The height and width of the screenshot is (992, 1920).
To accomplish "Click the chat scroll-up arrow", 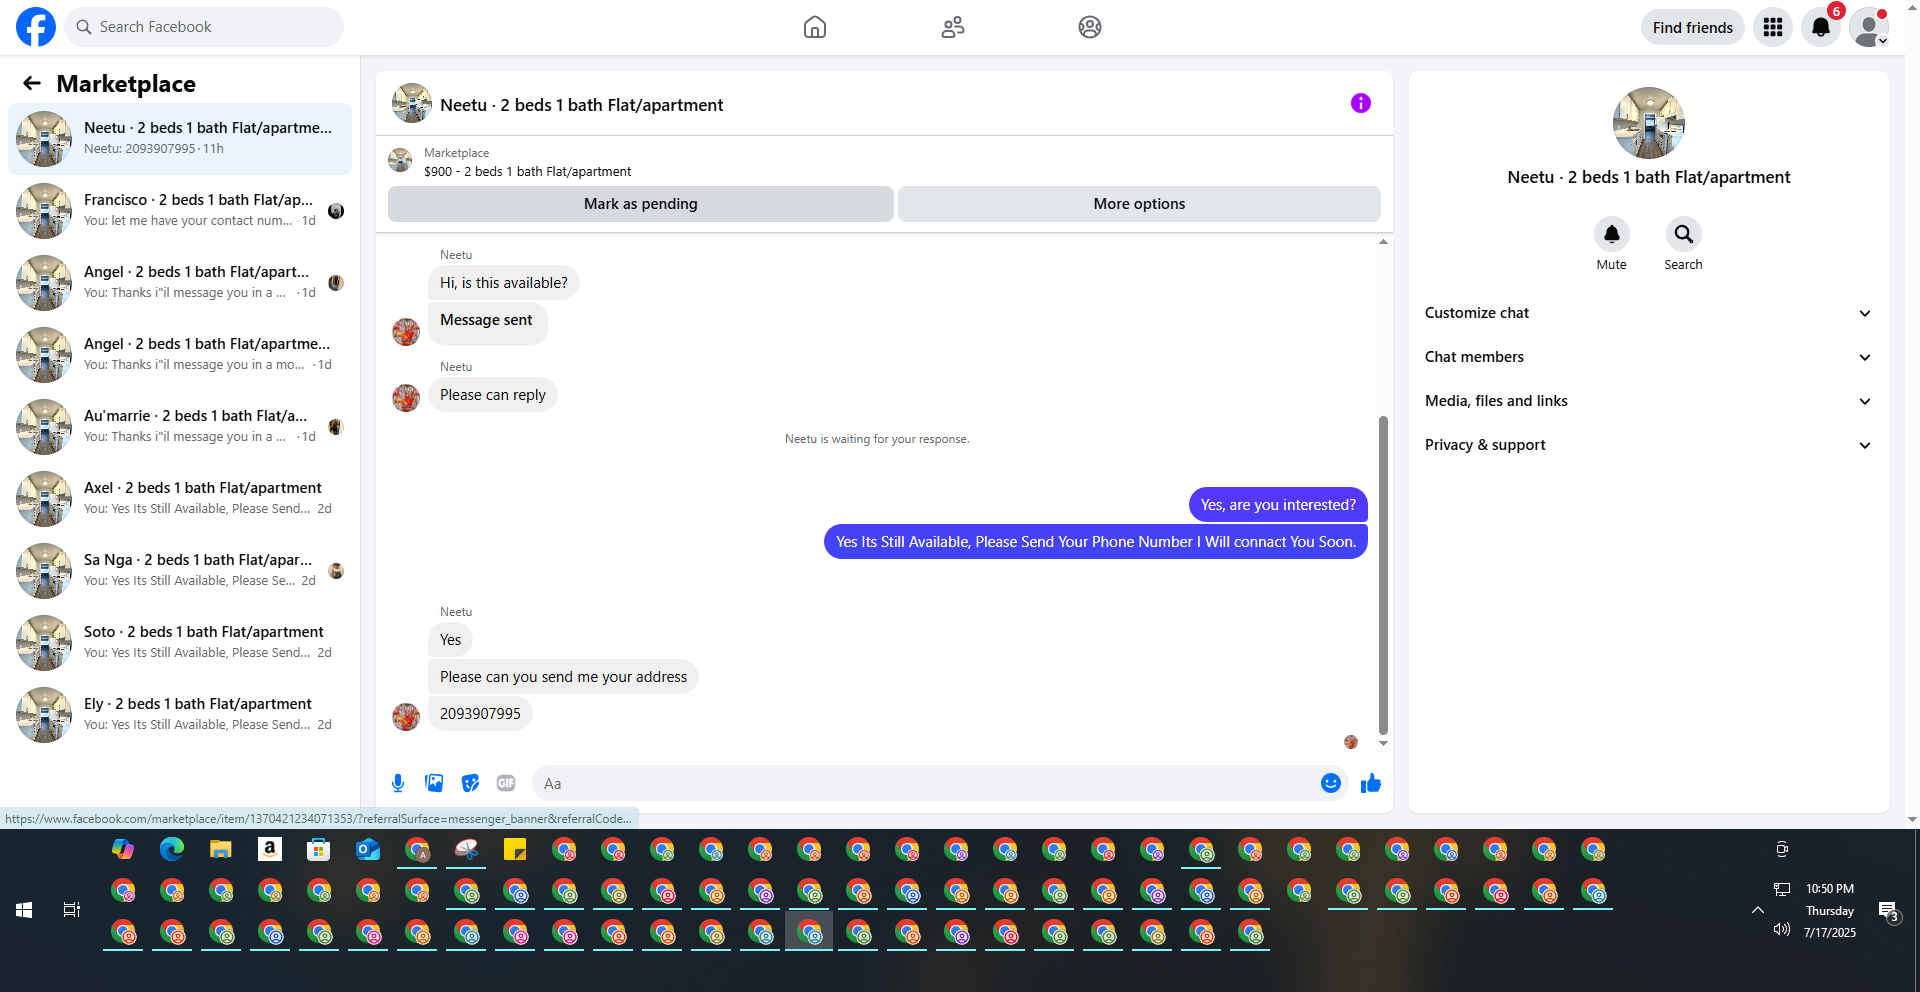I will click(x=1383, y=242).
